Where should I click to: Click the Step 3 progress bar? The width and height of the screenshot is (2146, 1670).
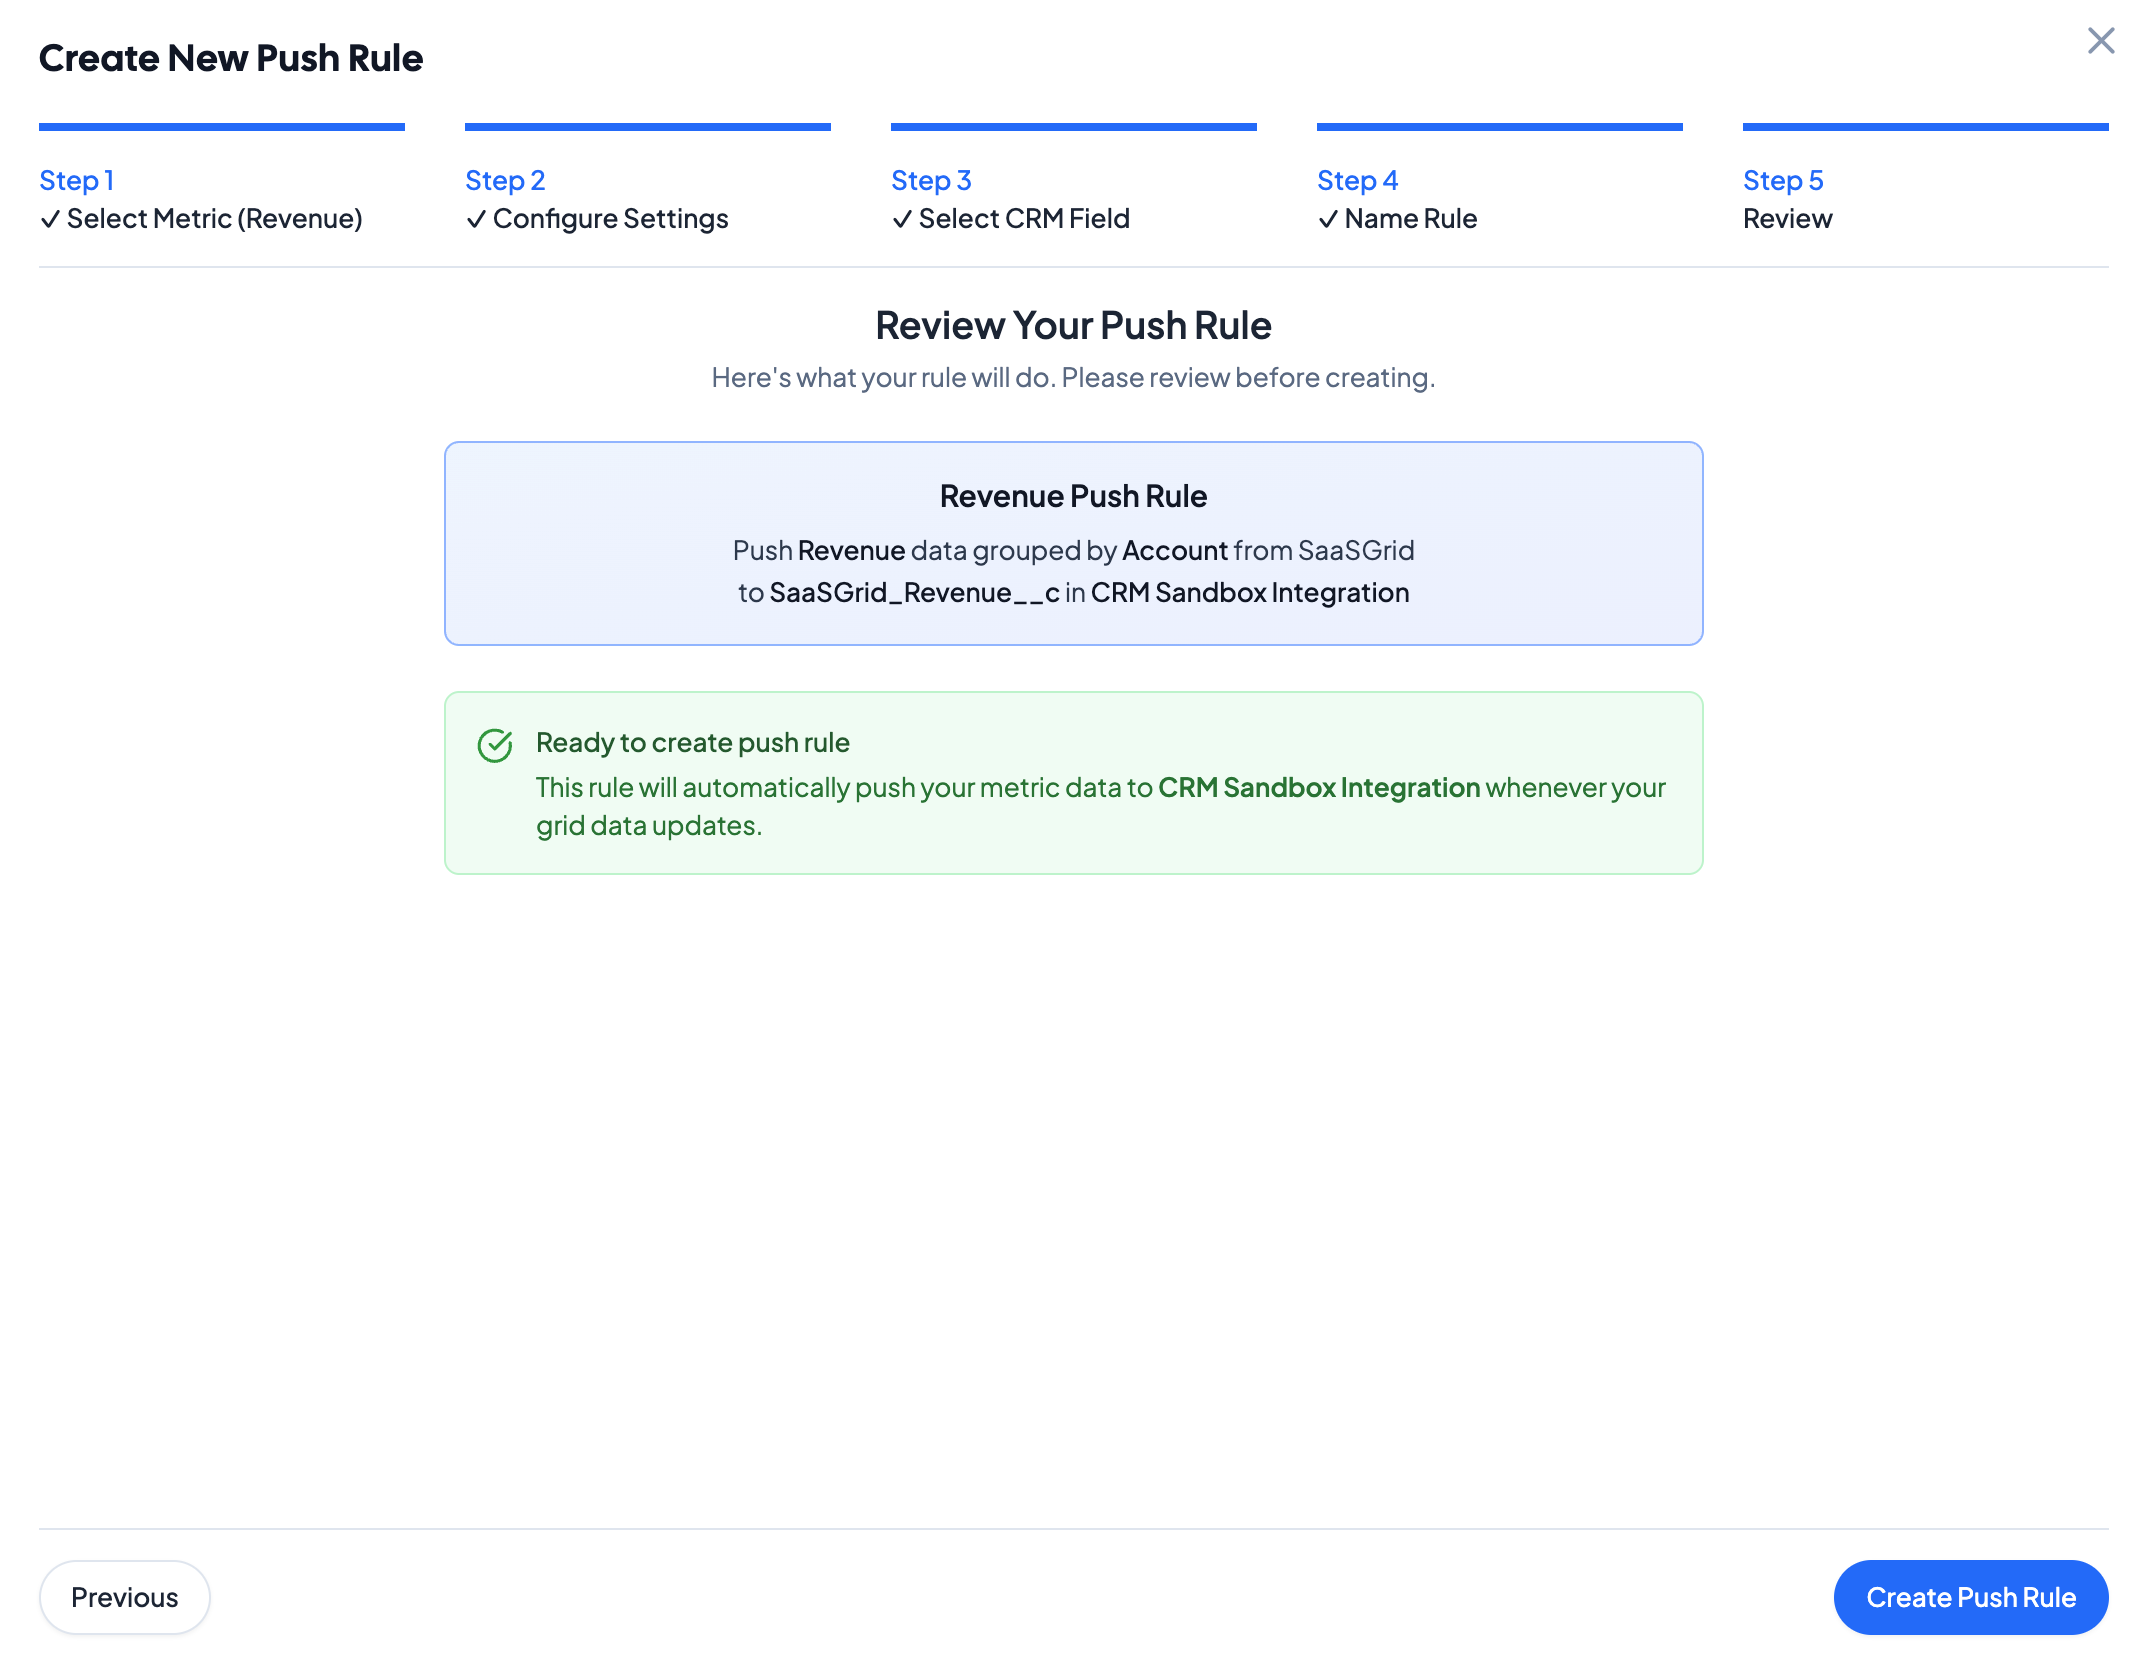pyautogui.click(x=1074, y=127)
